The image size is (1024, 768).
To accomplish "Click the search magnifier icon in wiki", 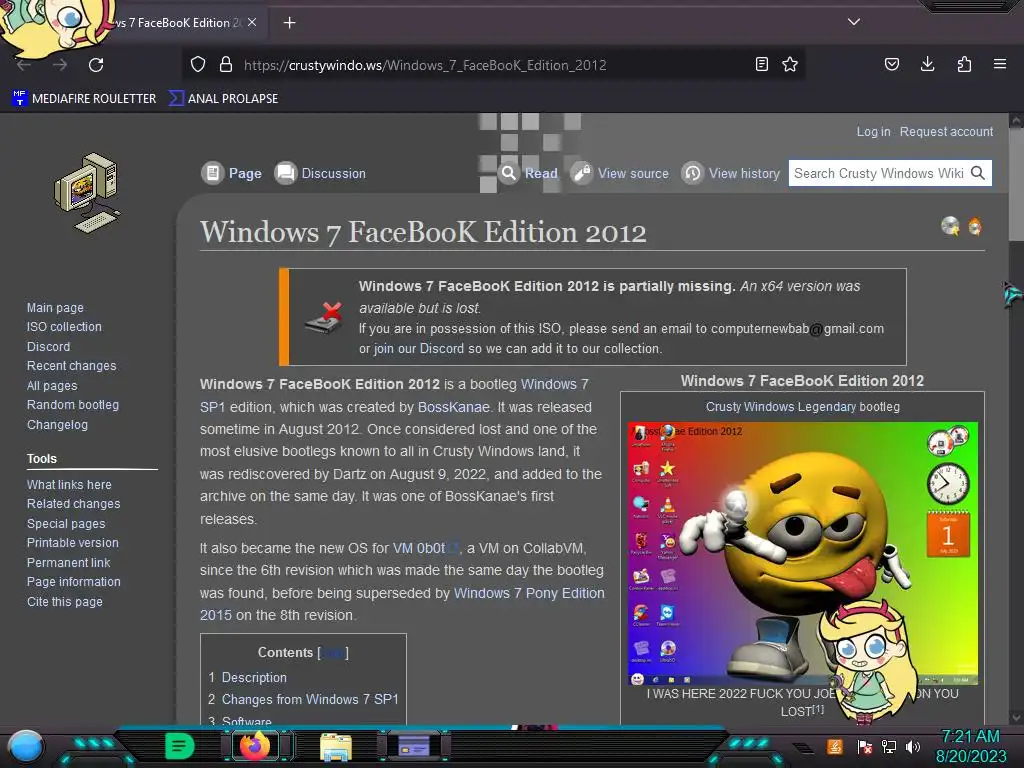I will click(x=978, y=173).
